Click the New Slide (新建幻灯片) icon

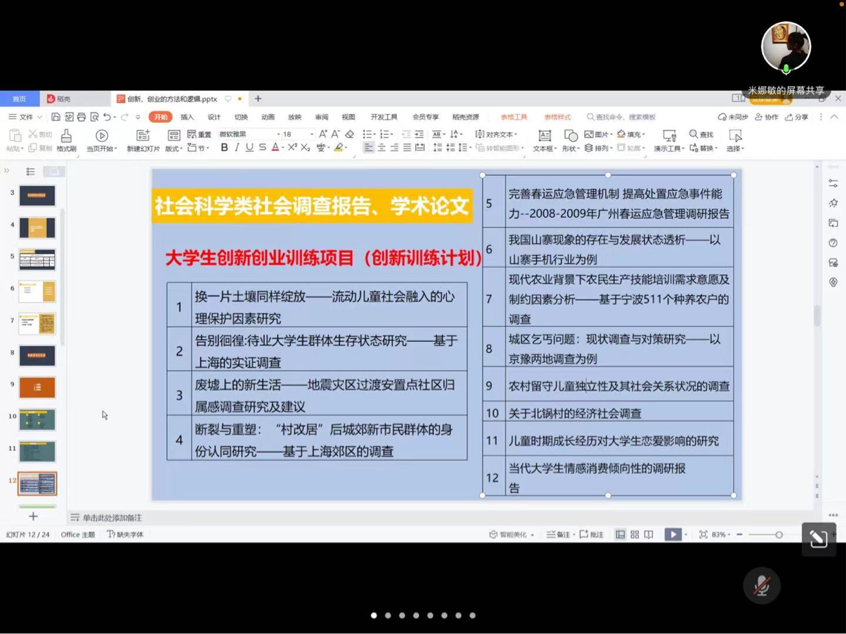point(142,135)
